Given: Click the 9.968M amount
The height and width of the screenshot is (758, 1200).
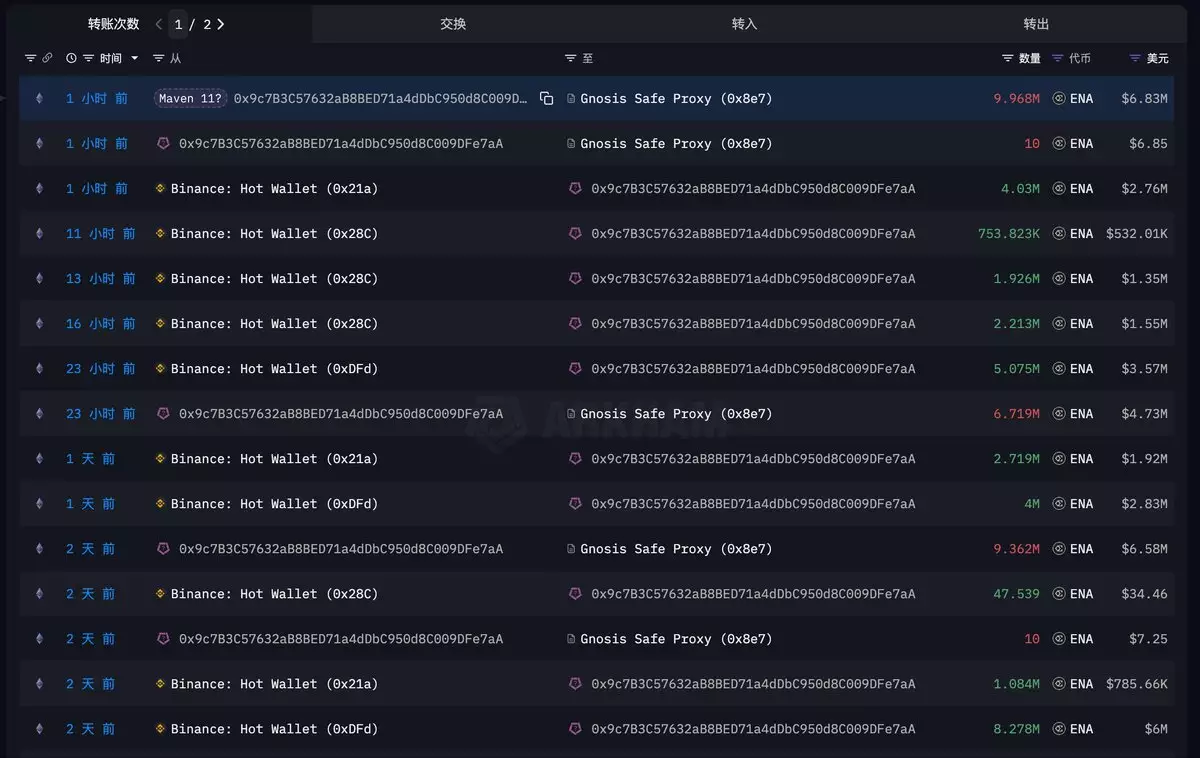Looking at the screenshot, I should 1016,98.
